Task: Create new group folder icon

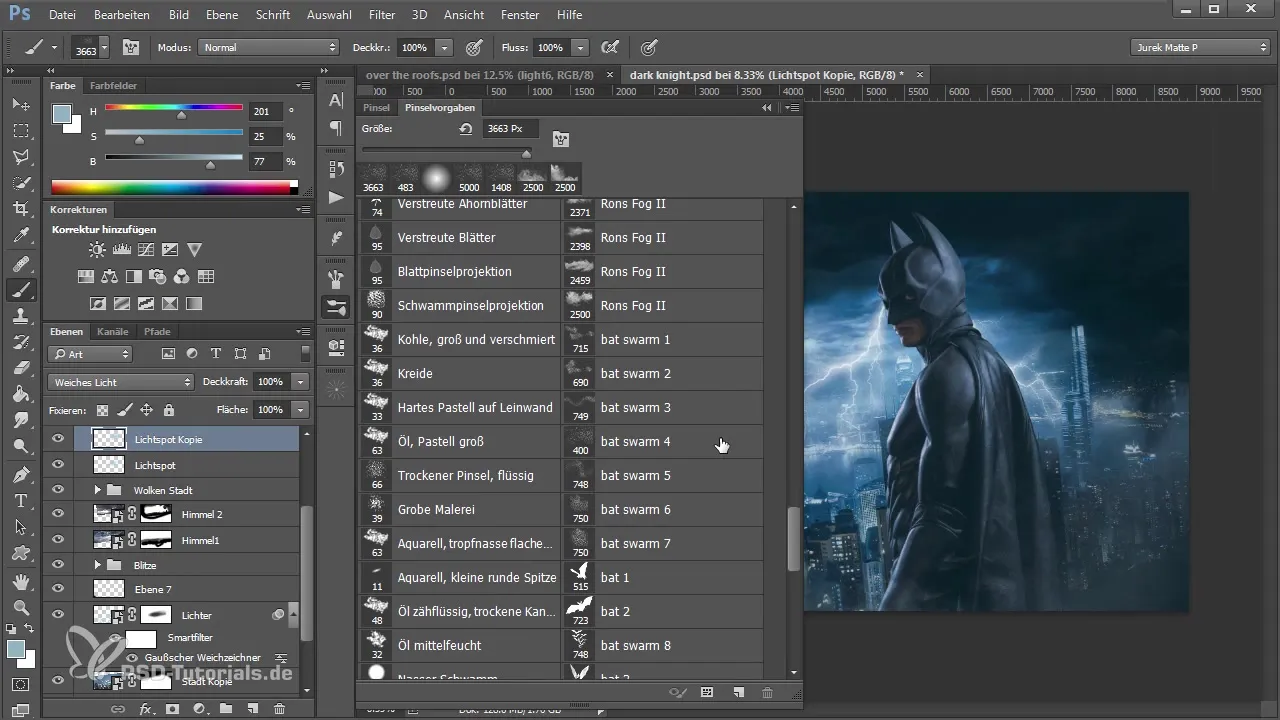Action: pyautogui.click(x=226, y=709)
